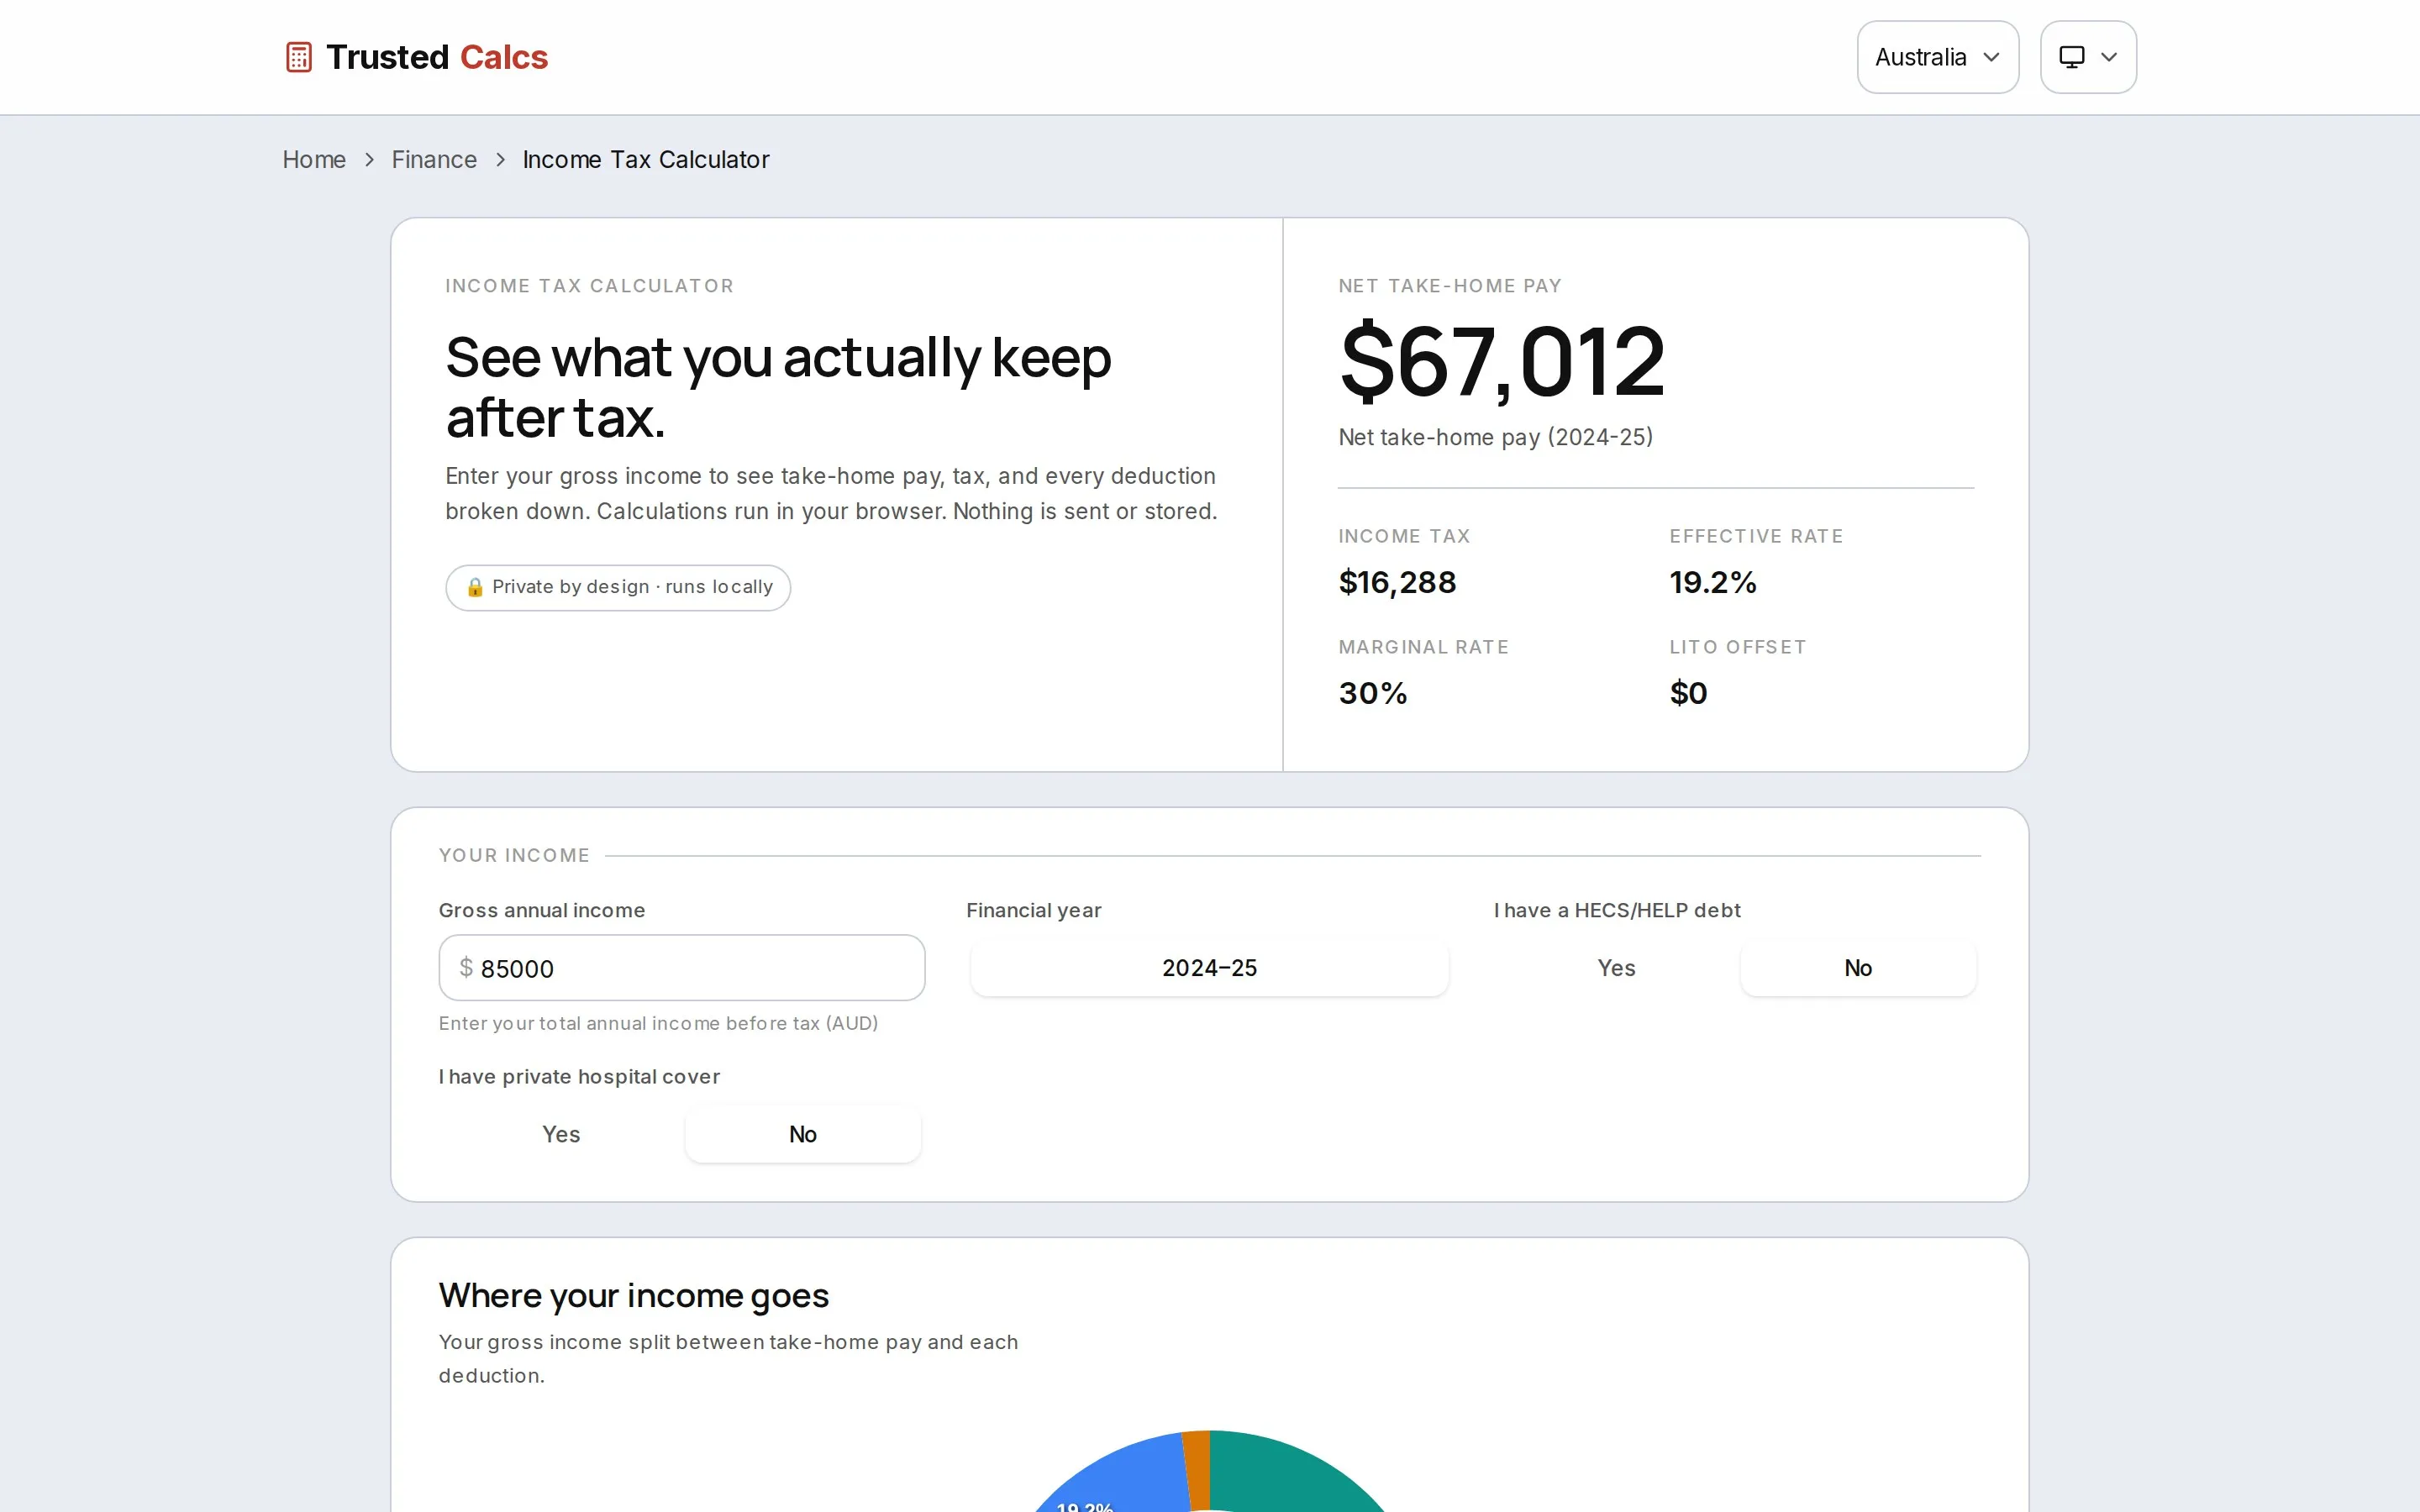Click the breadcrumb chevron after Finance
The image size is (2420, 1512).
(500, 160)
